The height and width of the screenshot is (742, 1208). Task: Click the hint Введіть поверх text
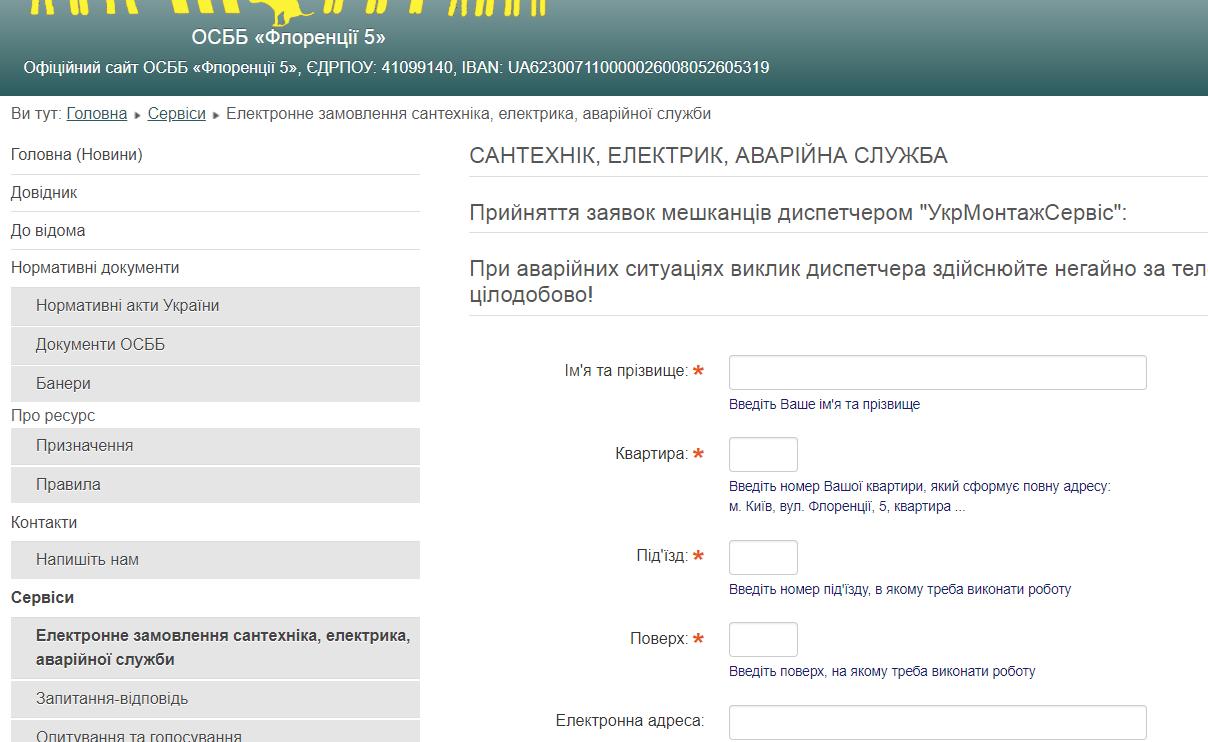[x=882, y=672]
